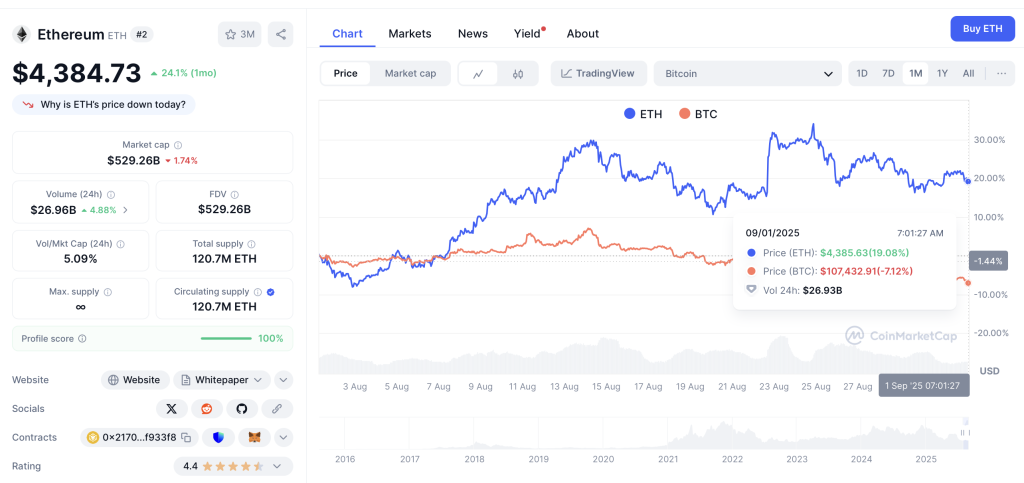
Task: Open Volume (24h) details arrow
Action: pyautogui.click(x=125, y=210)
